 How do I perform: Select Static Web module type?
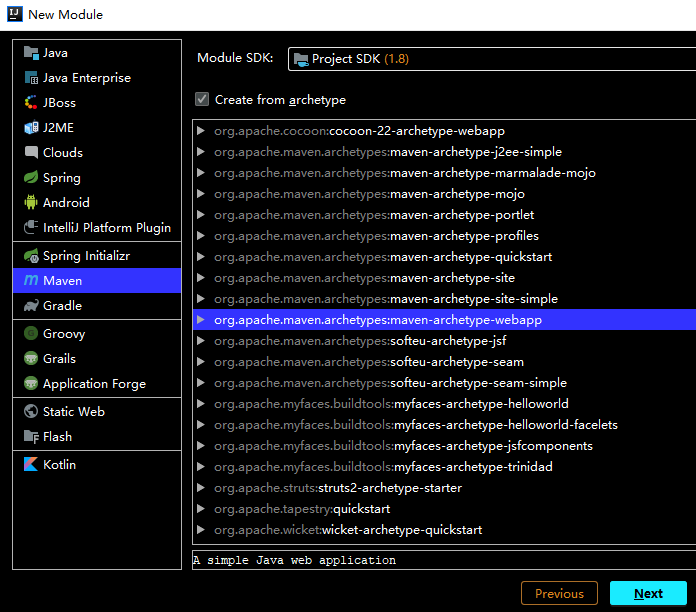pyautogui.click(x=97, y=411)
